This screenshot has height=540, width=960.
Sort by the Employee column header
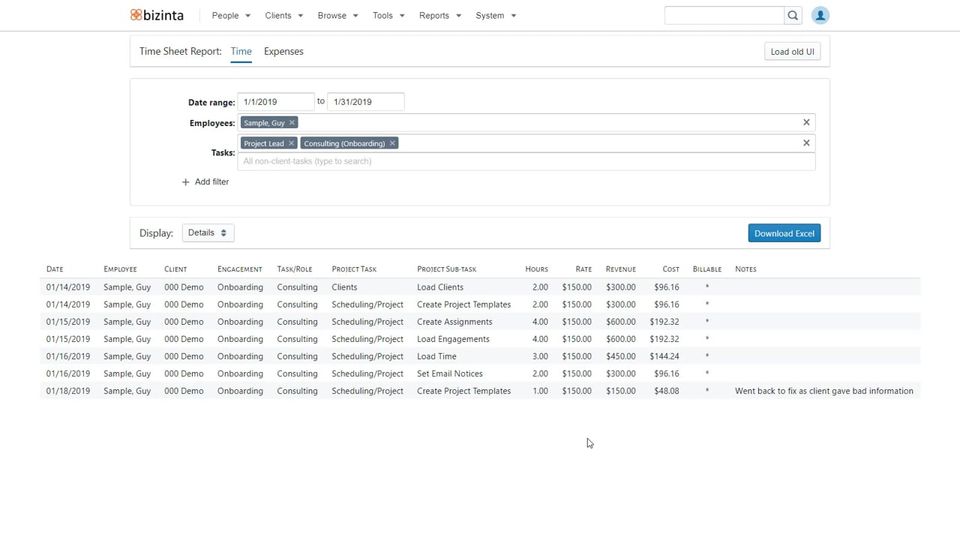(x=120, y=269)
